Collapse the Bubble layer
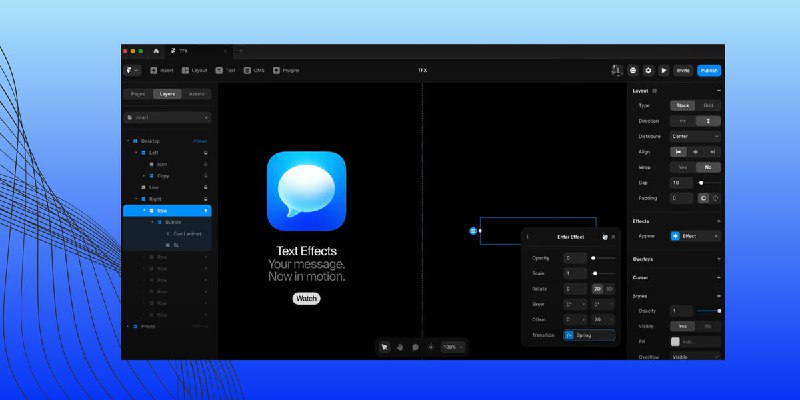Image resolution: width=800 pixels, height=400 pixels. click(x=152, y=222)
